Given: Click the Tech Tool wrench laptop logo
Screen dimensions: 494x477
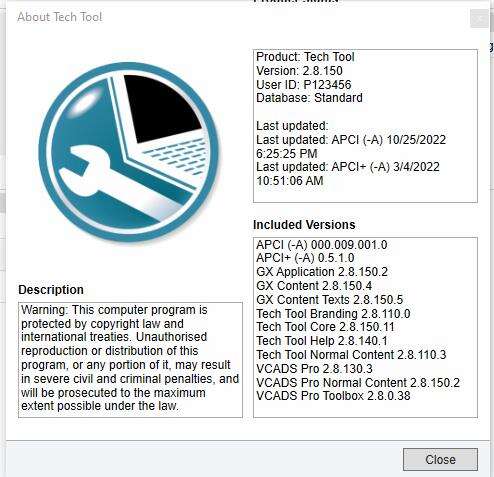Looking at the screenshot, I should point(129,152).
